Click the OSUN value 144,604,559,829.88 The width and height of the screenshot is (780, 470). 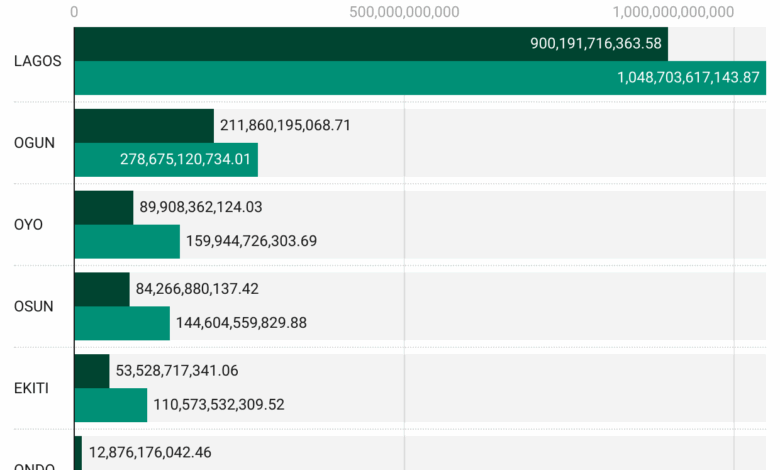pyautogui.click(x=241, y=323)
